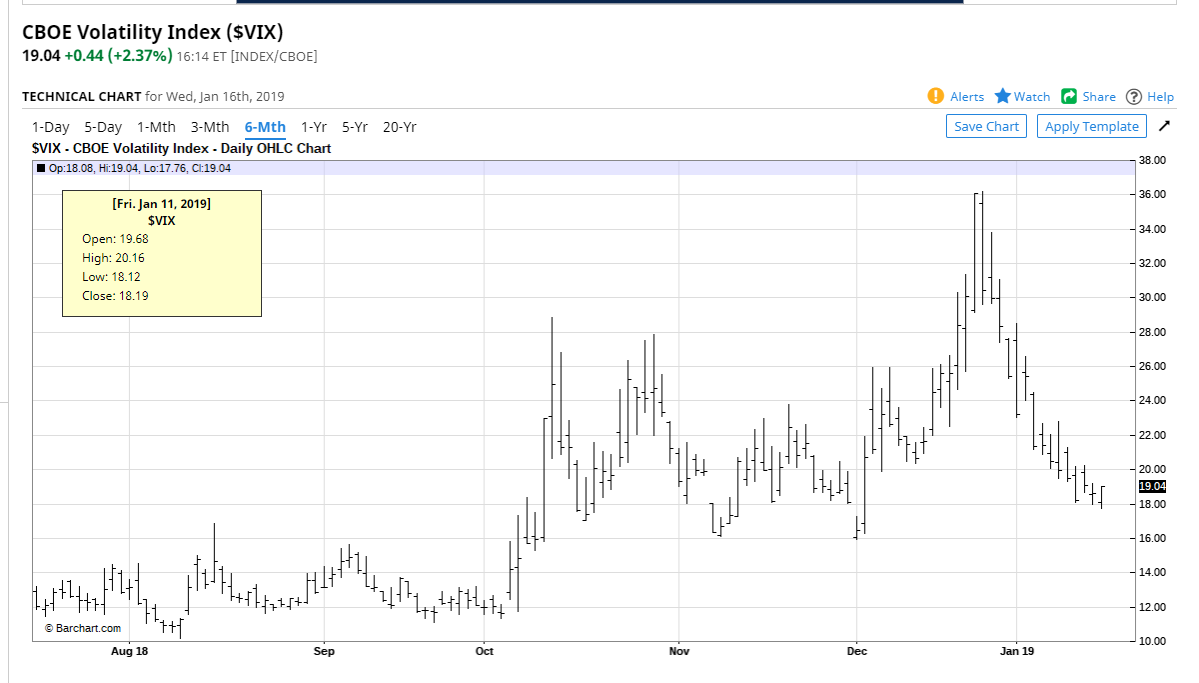Click the Fri. Jan 11, 2019 tooltip date
Image resolution: width=1199 pixels, height=683 pixels.
pos(161,203)
